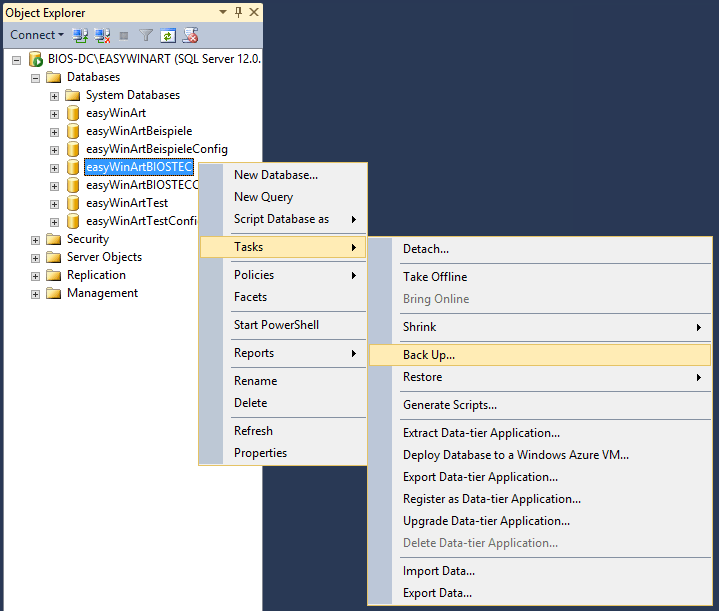Click the easyWinArtTest database icon
This screenshot has width=719, height=611.
[x=72, y=203]
